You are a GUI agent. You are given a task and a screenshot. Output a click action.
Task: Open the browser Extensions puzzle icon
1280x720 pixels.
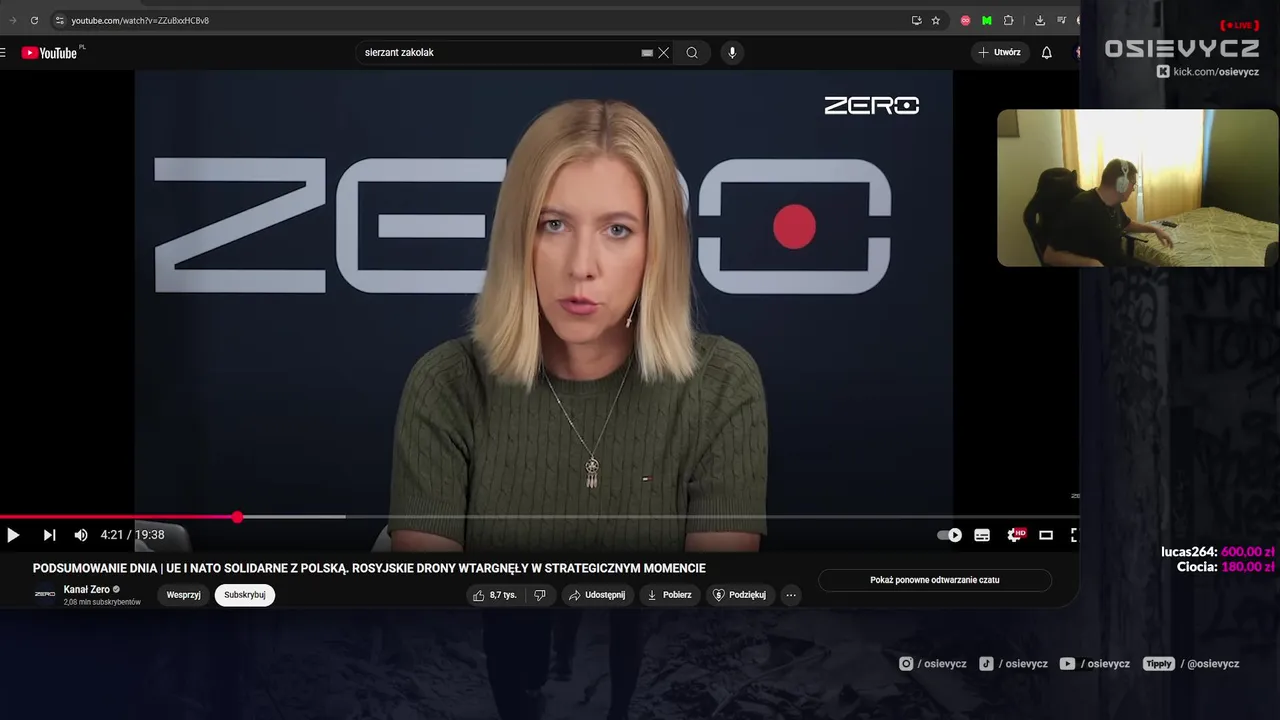[x=1009, y=20]
